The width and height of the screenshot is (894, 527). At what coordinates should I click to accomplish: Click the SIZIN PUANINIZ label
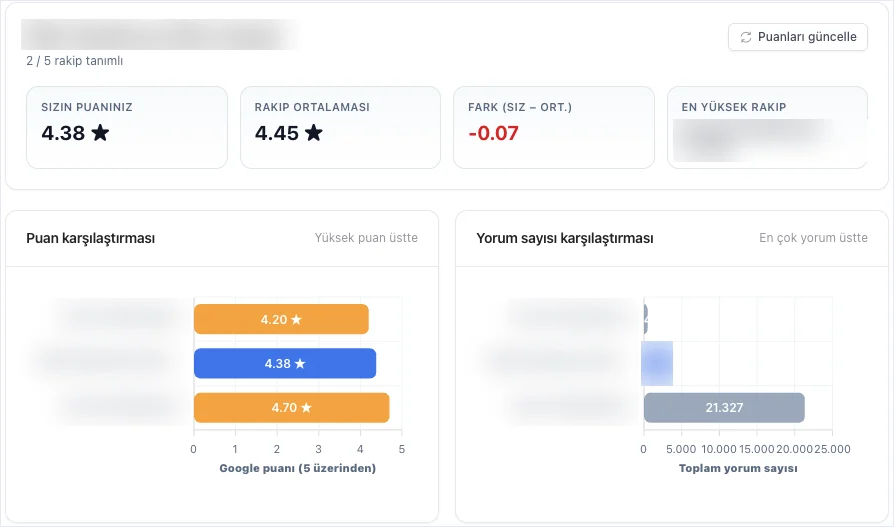(87, 107)
